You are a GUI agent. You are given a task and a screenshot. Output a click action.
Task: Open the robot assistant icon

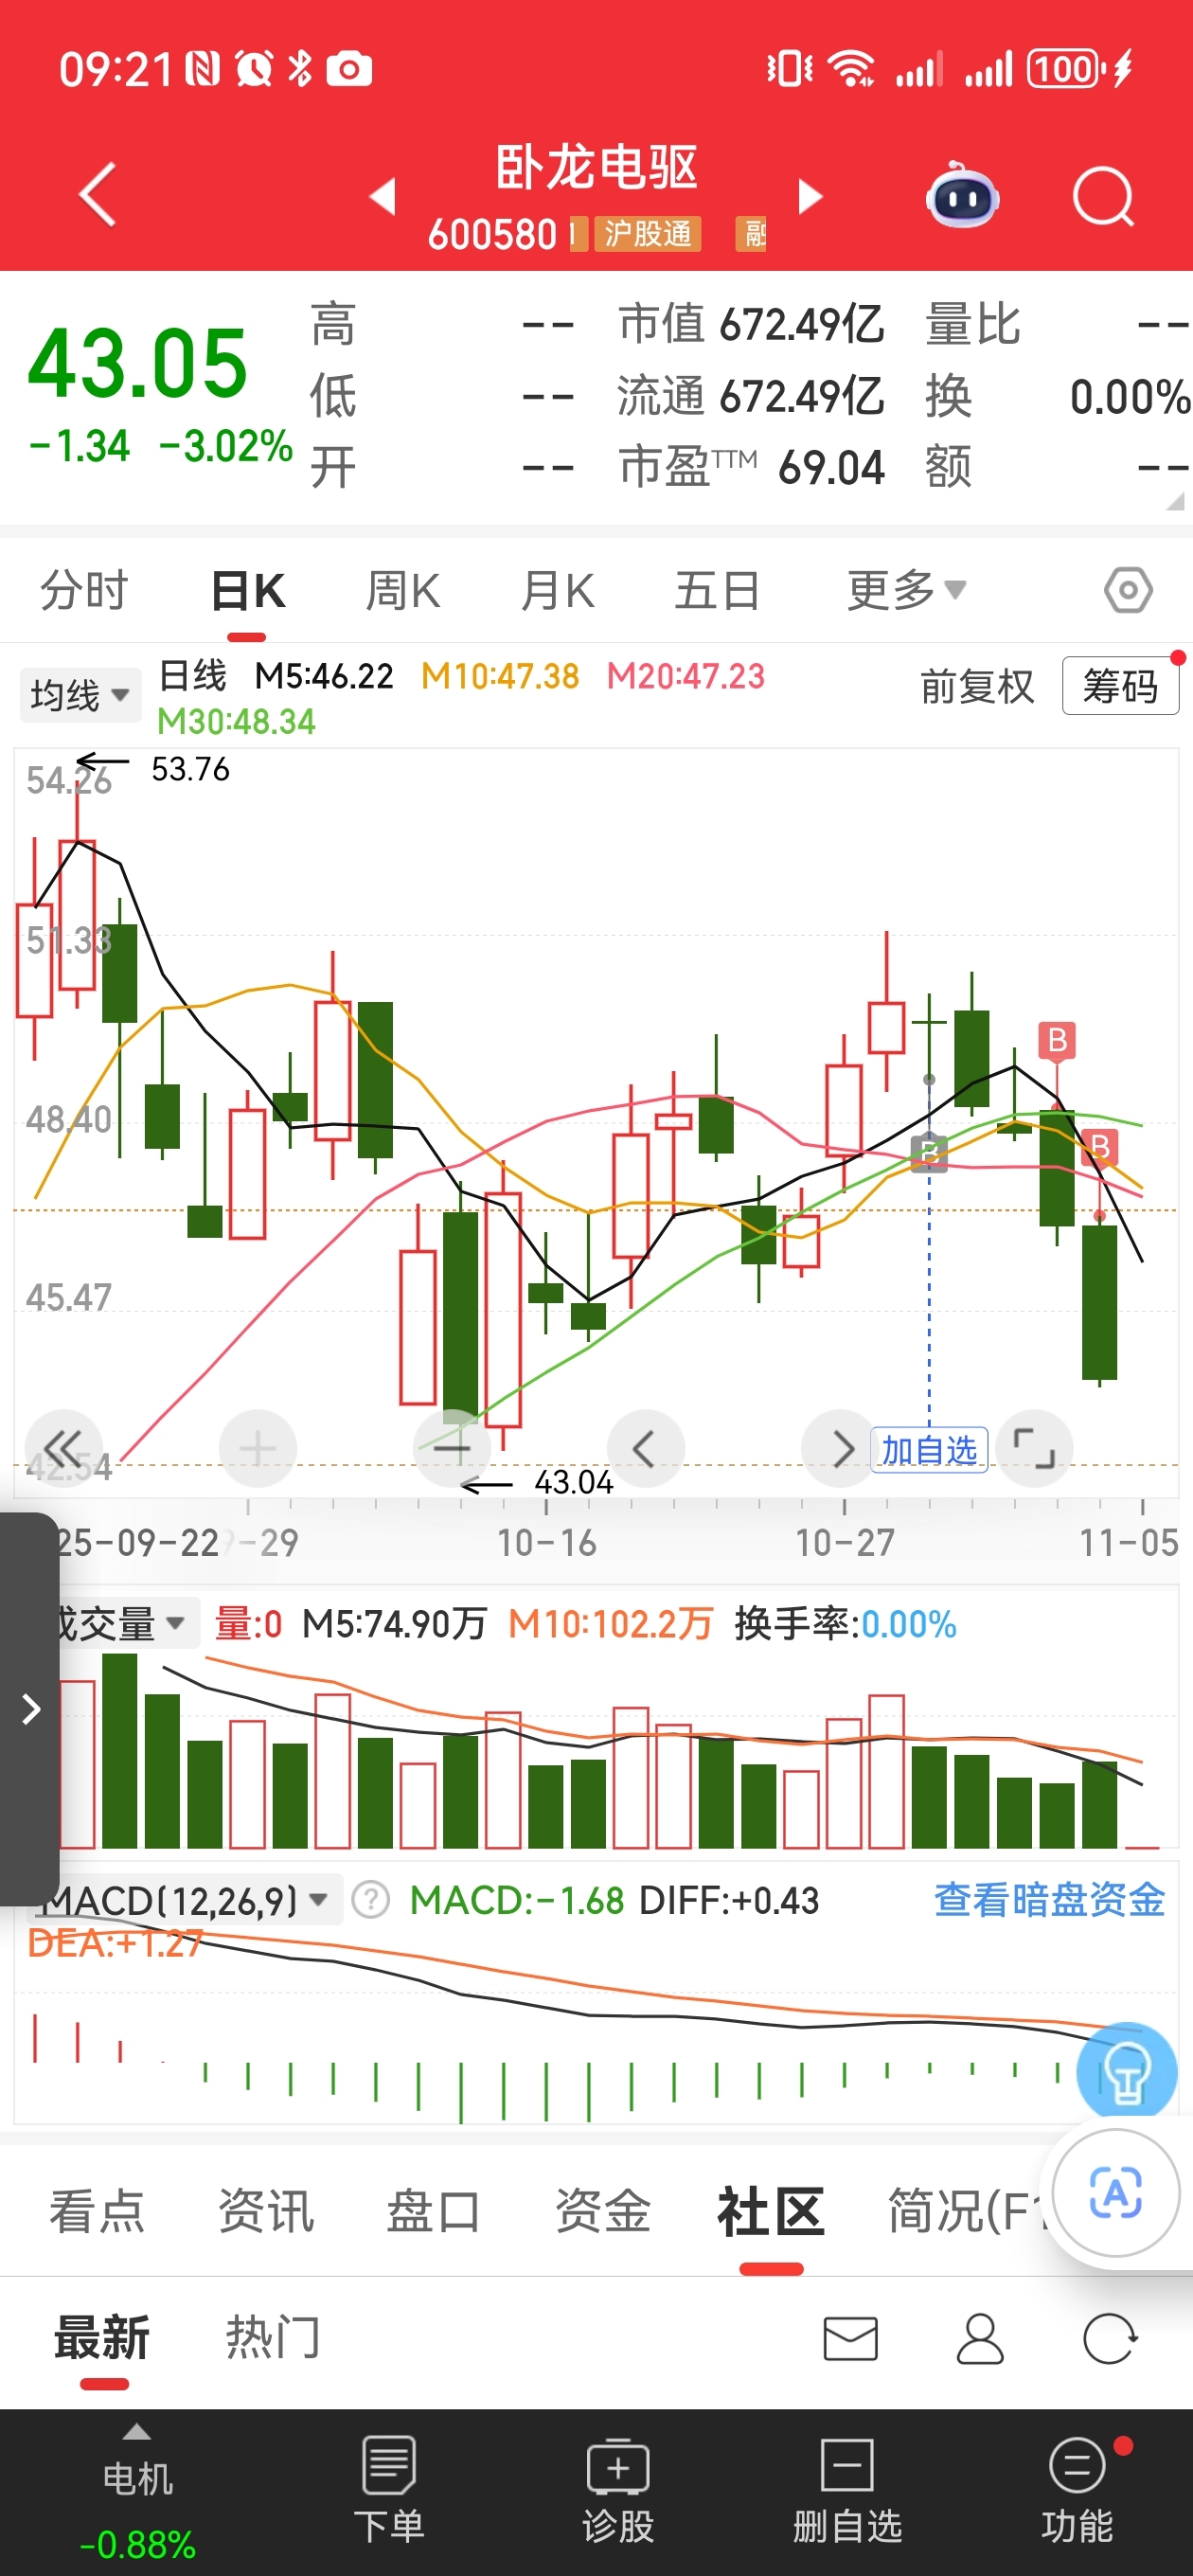pos(962,196)
